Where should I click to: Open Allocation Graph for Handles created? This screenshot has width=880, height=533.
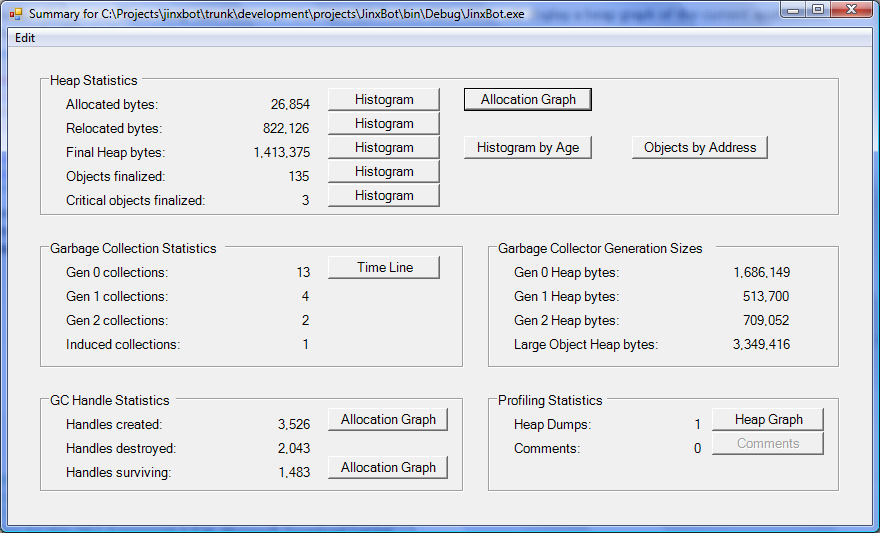[x=388, y=420]
